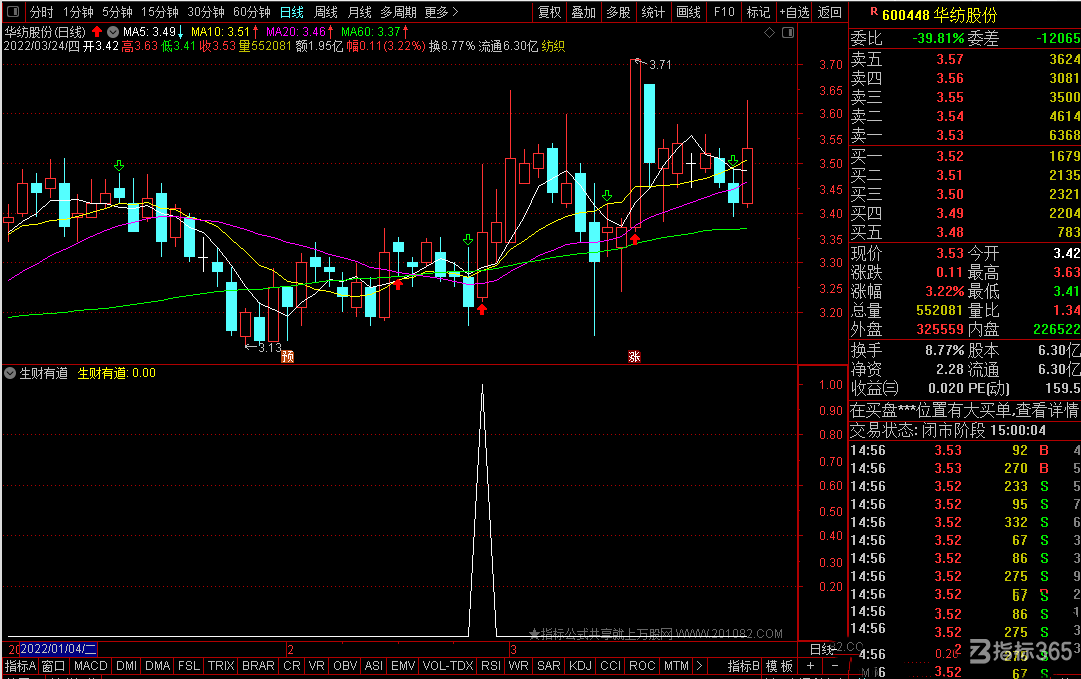The image size is (1081, 679).
Task: Expand the 更多 period options
Action: click(441, 12)
